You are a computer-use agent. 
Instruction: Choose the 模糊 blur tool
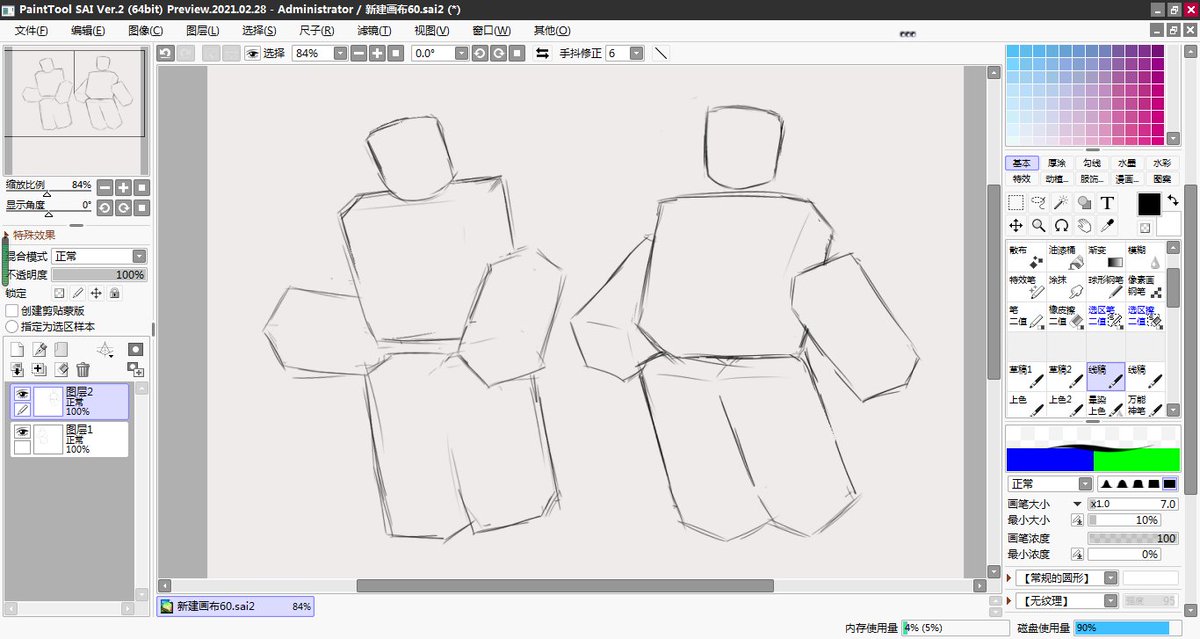[x=1146, y=257]
